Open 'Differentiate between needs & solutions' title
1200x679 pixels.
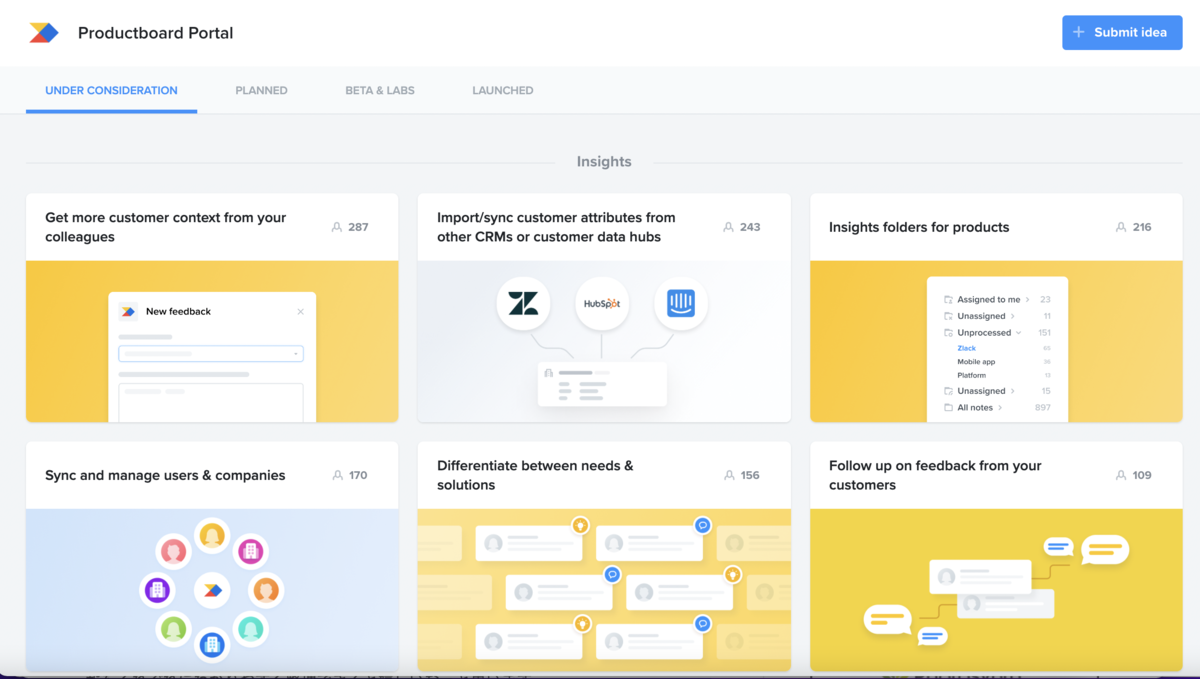535,475
